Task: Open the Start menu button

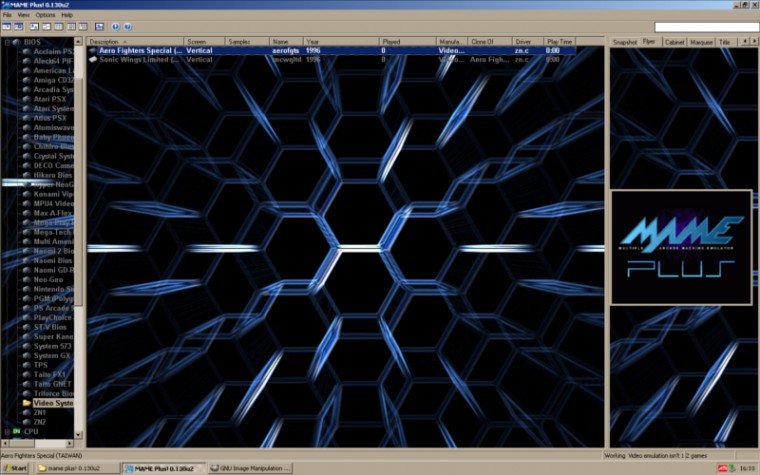Action: 15,468
